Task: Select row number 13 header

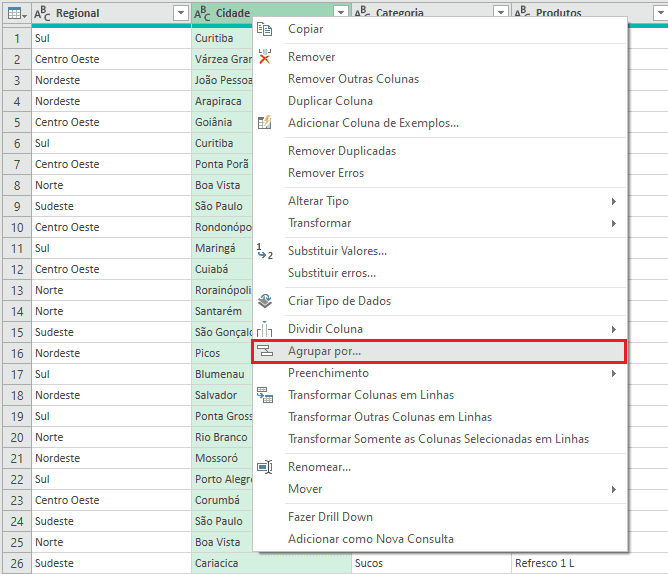Action: tap(17, 291)
